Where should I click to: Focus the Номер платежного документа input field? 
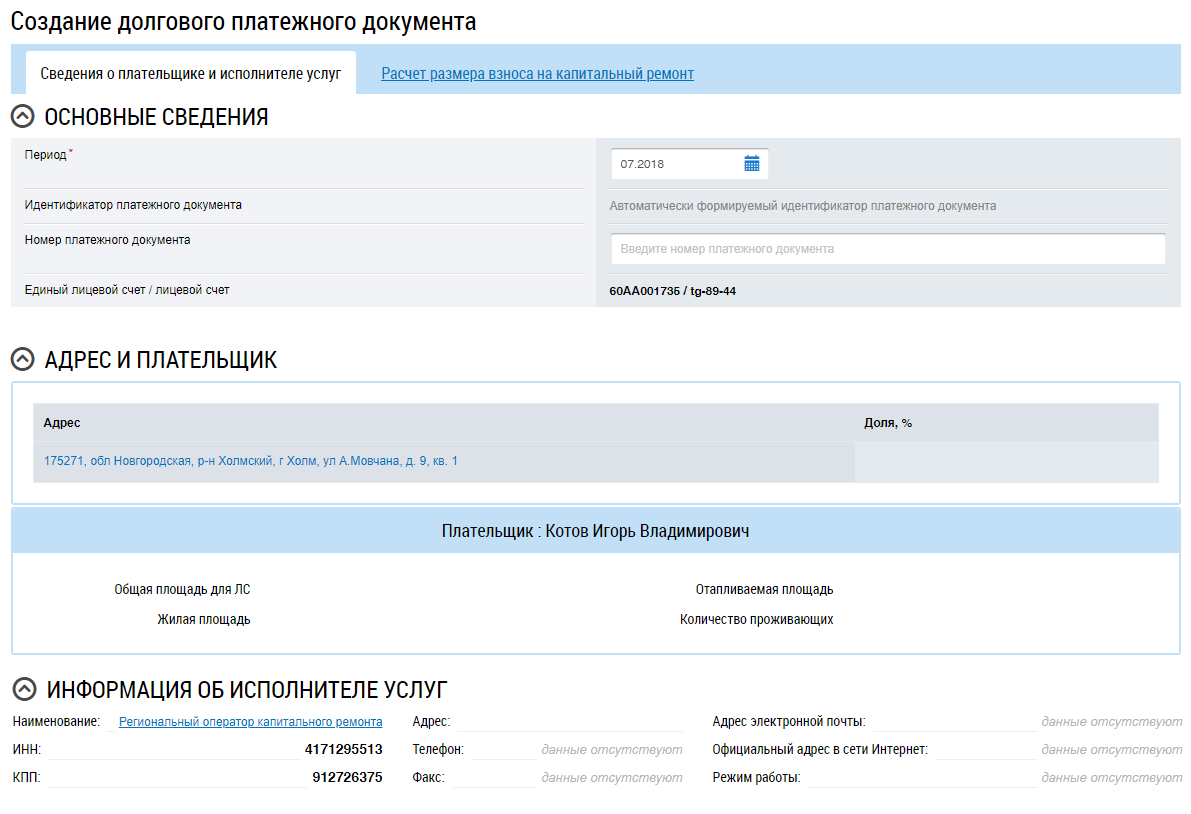pos(887,249)
